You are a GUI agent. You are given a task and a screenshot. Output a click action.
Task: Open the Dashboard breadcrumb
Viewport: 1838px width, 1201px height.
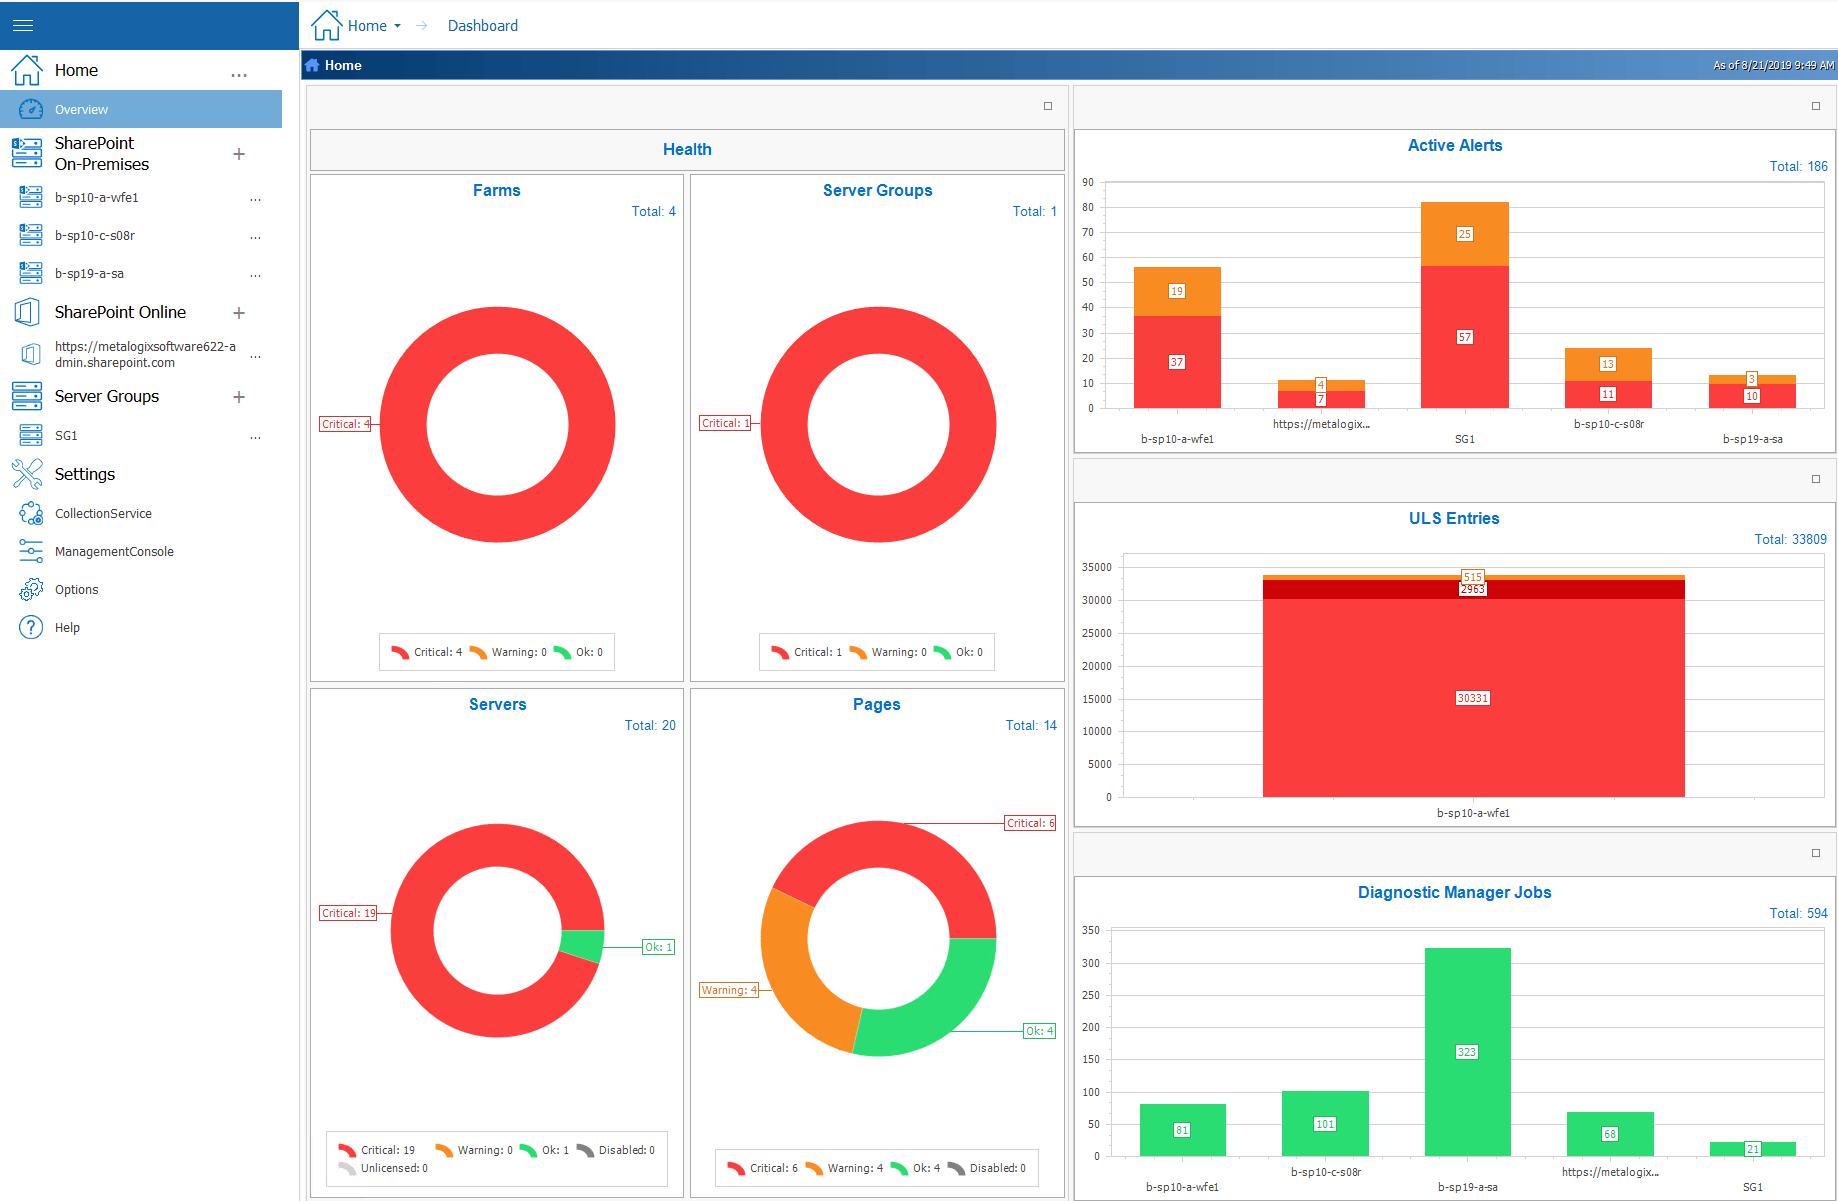482,25
